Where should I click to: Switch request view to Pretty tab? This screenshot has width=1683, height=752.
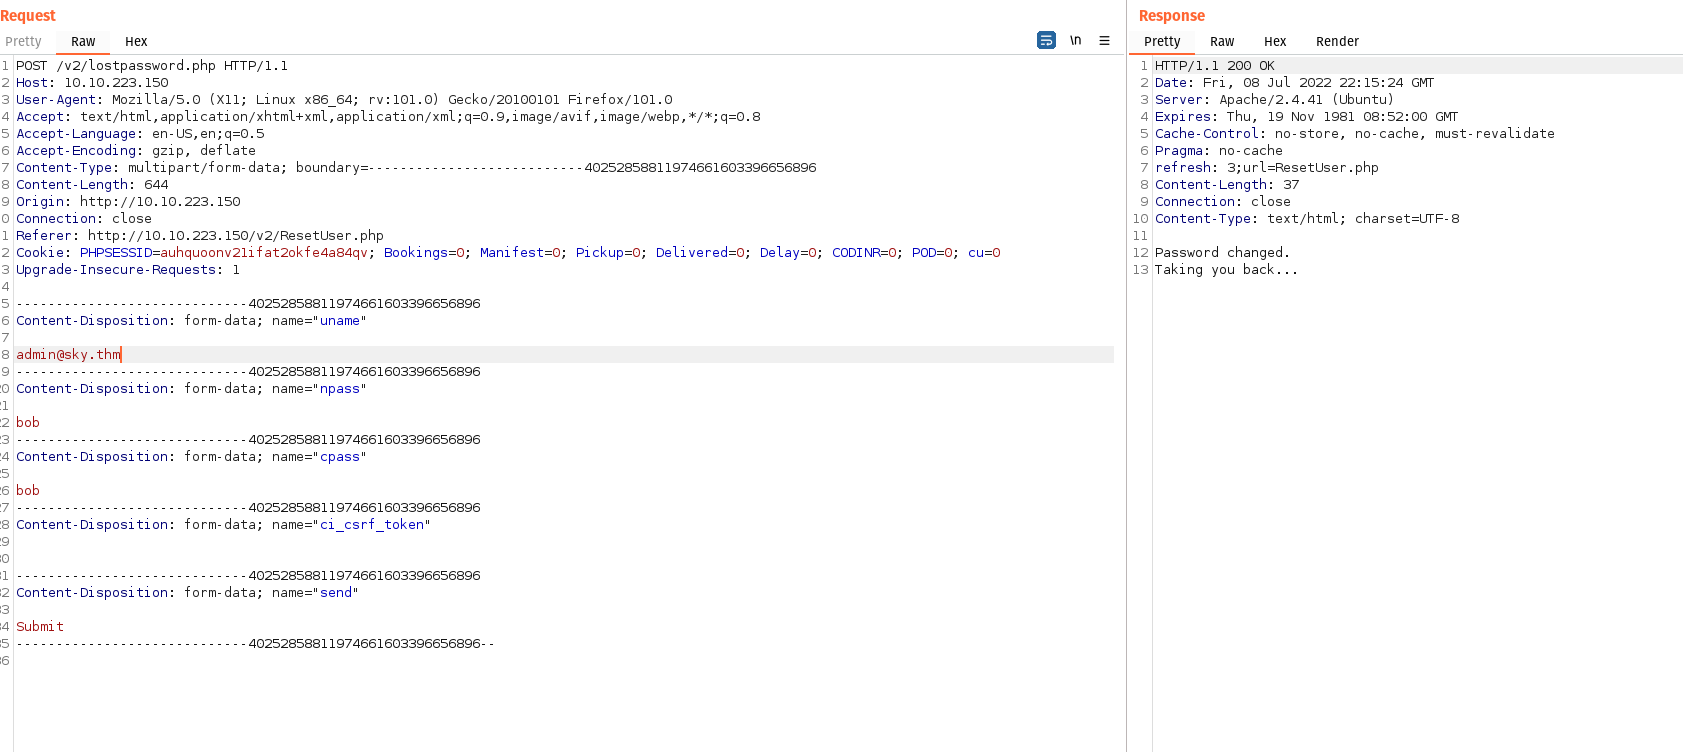pyautogui.click(x=24, y=42)
